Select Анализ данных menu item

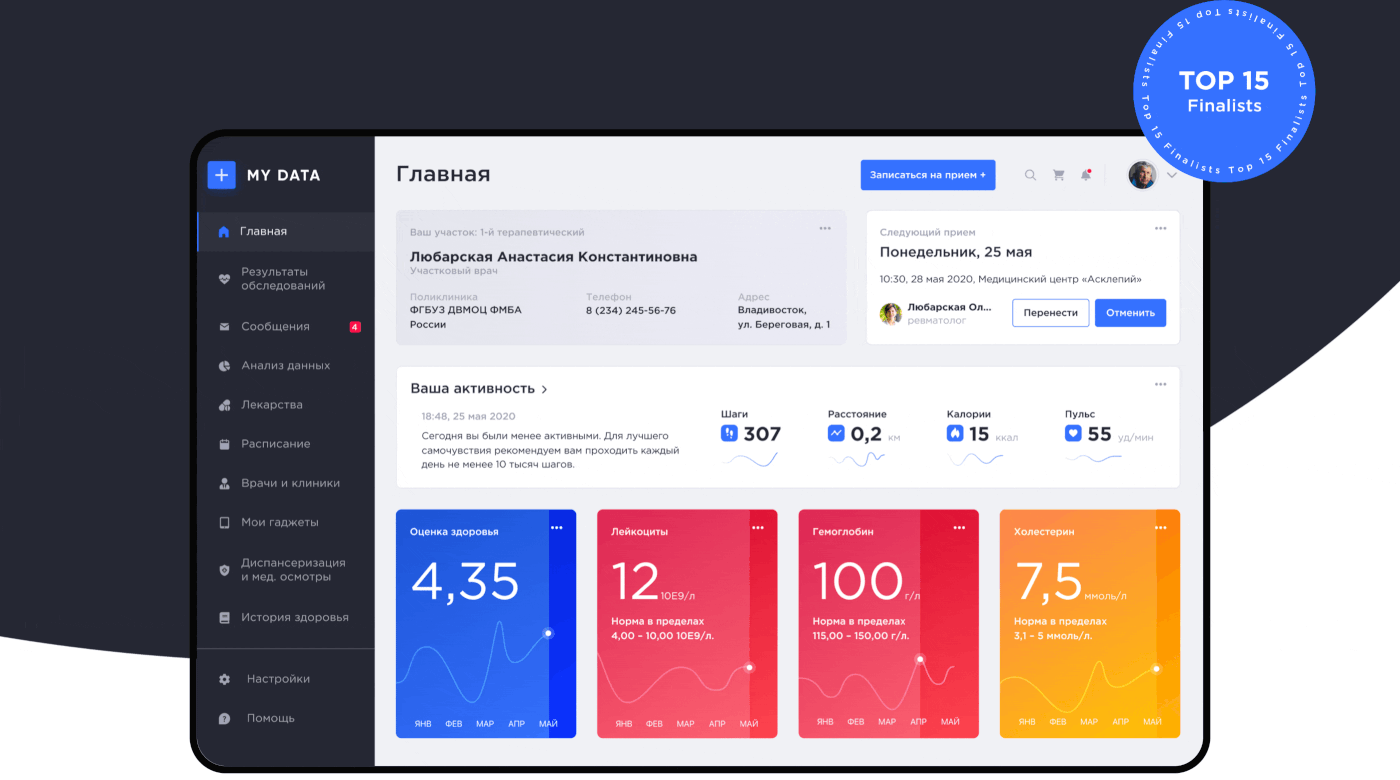pyautogui.click(x=286, y=366)
